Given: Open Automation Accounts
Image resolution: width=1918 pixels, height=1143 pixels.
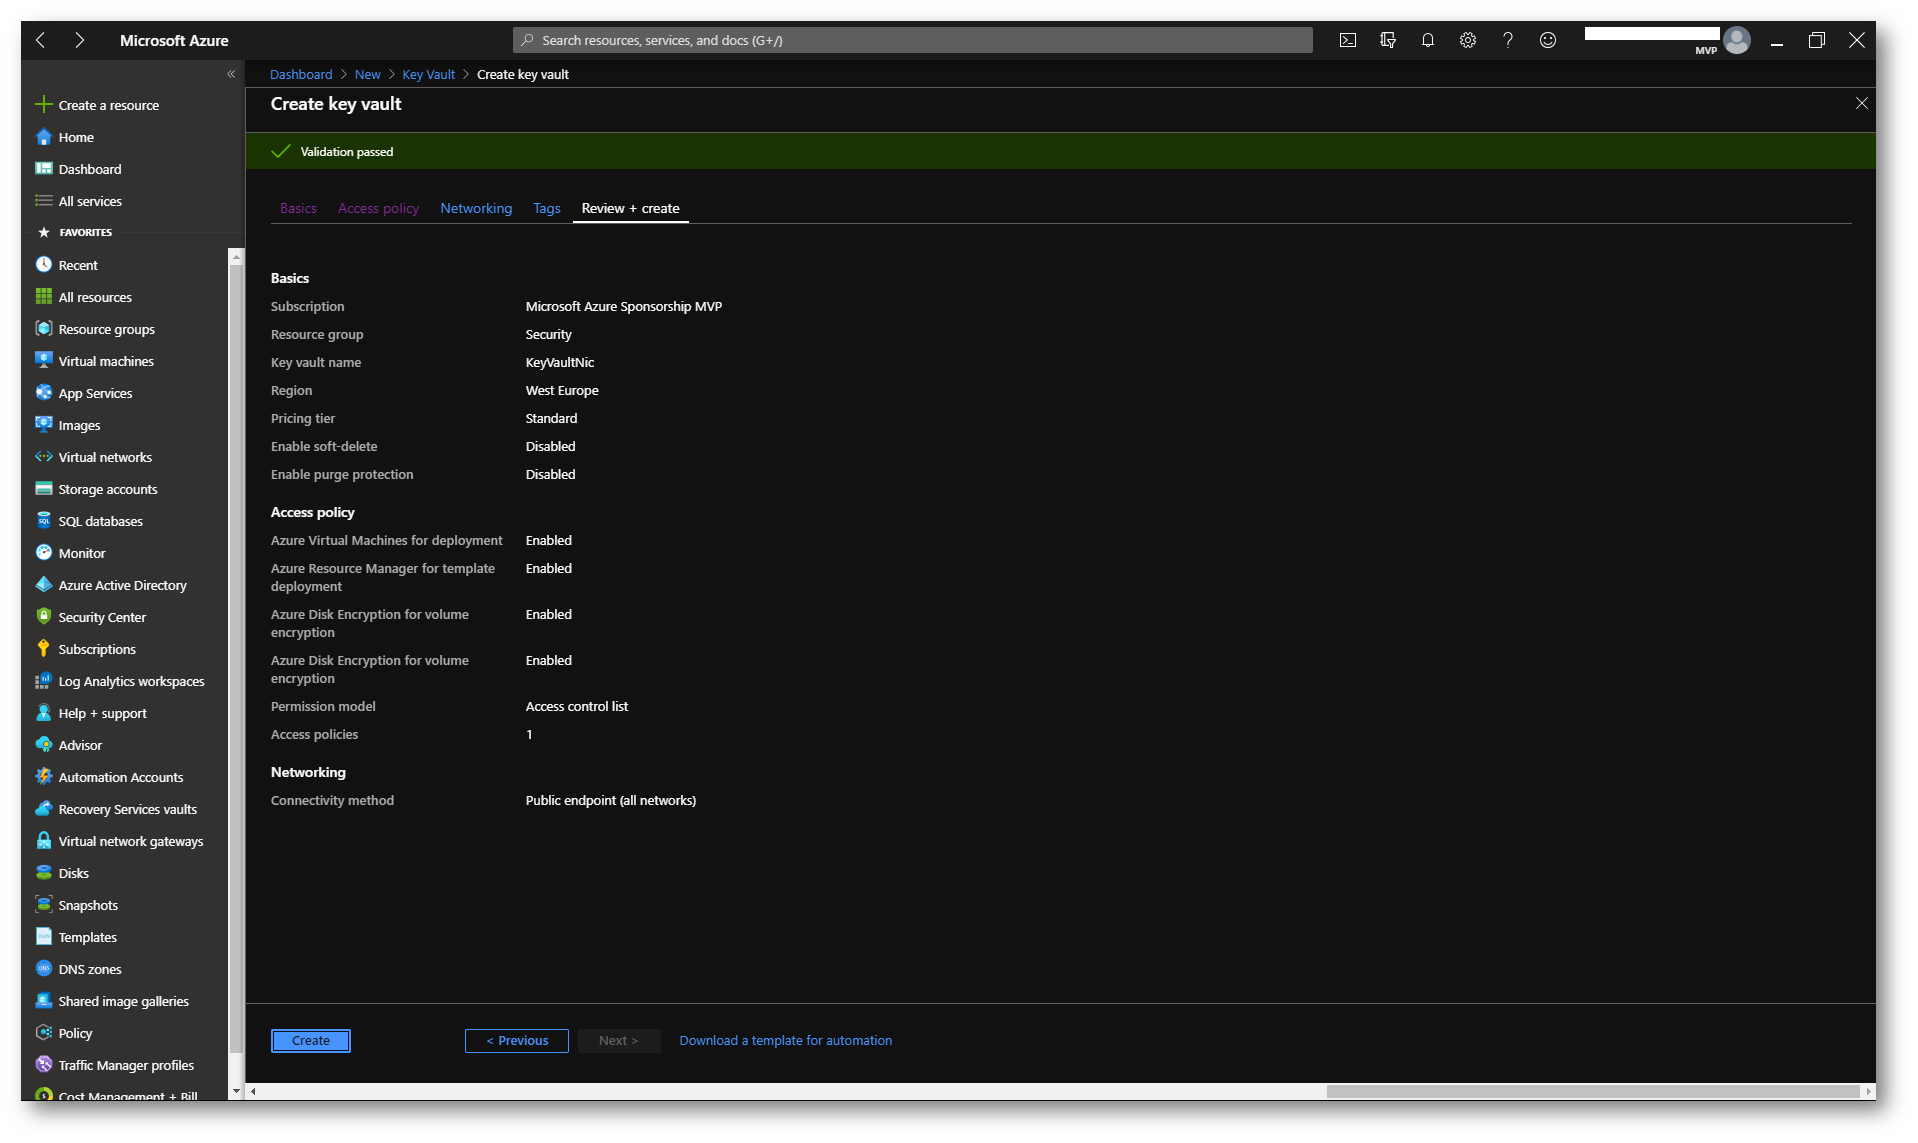Looking at the screenshot, I should (x=121, y=777).
